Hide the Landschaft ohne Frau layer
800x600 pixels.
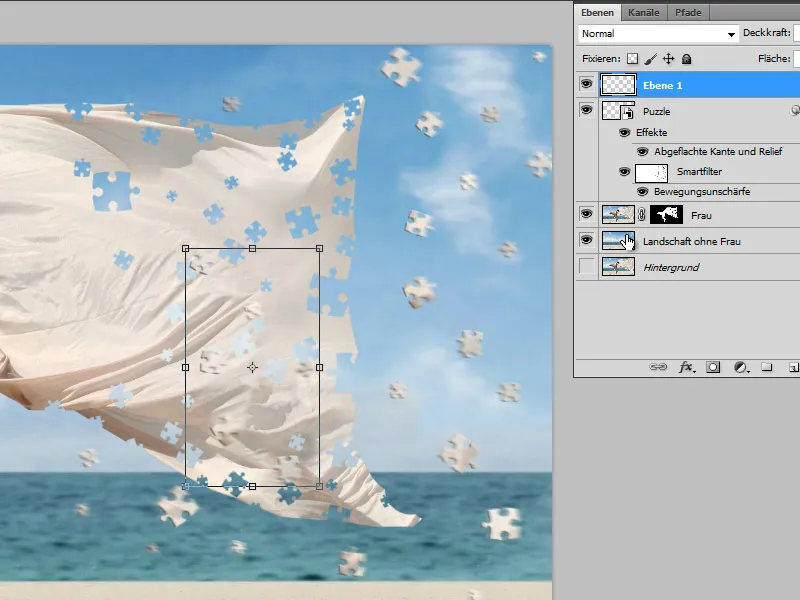coord(587,240)
